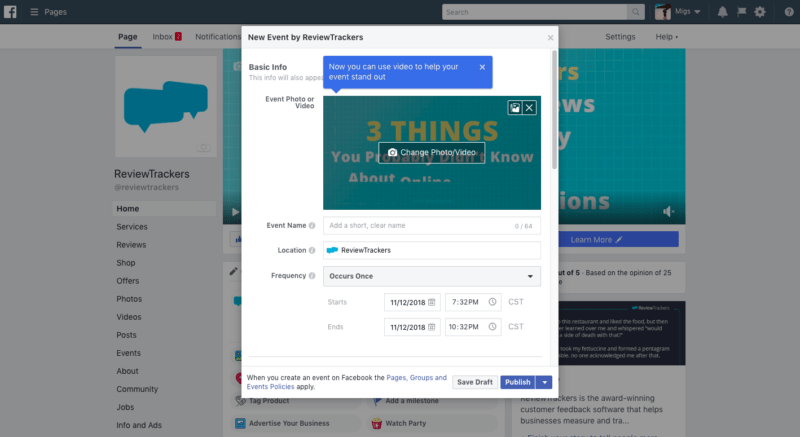Screen dimensions: 800x437
Task: Open the start date calendar icon
Action: click(x=432, y=302)
